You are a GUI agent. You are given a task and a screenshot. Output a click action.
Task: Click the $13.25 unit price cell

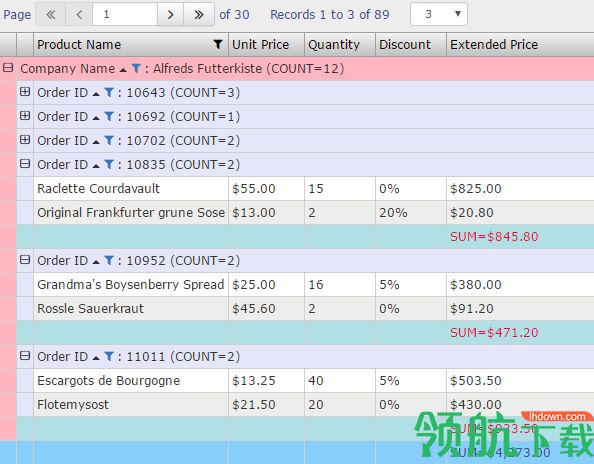pyautogui.click(x=267, y=381)
